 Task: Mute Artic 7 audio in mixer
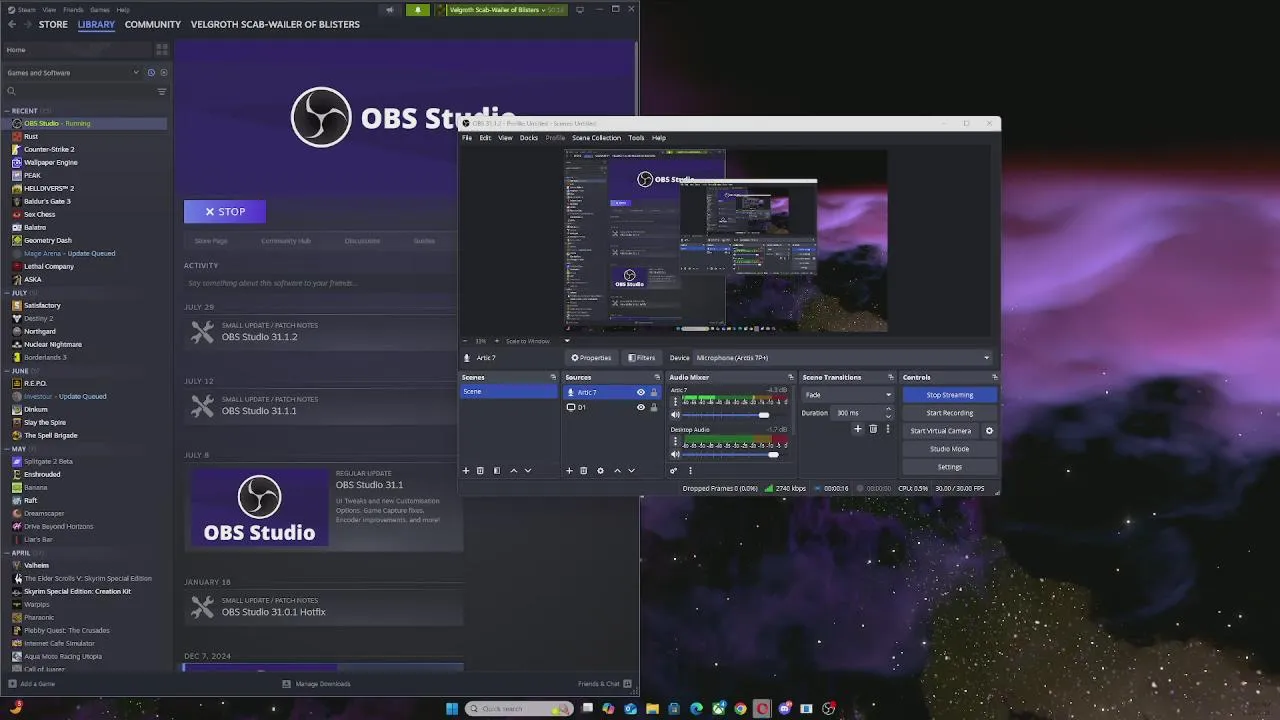coord(675,414)
